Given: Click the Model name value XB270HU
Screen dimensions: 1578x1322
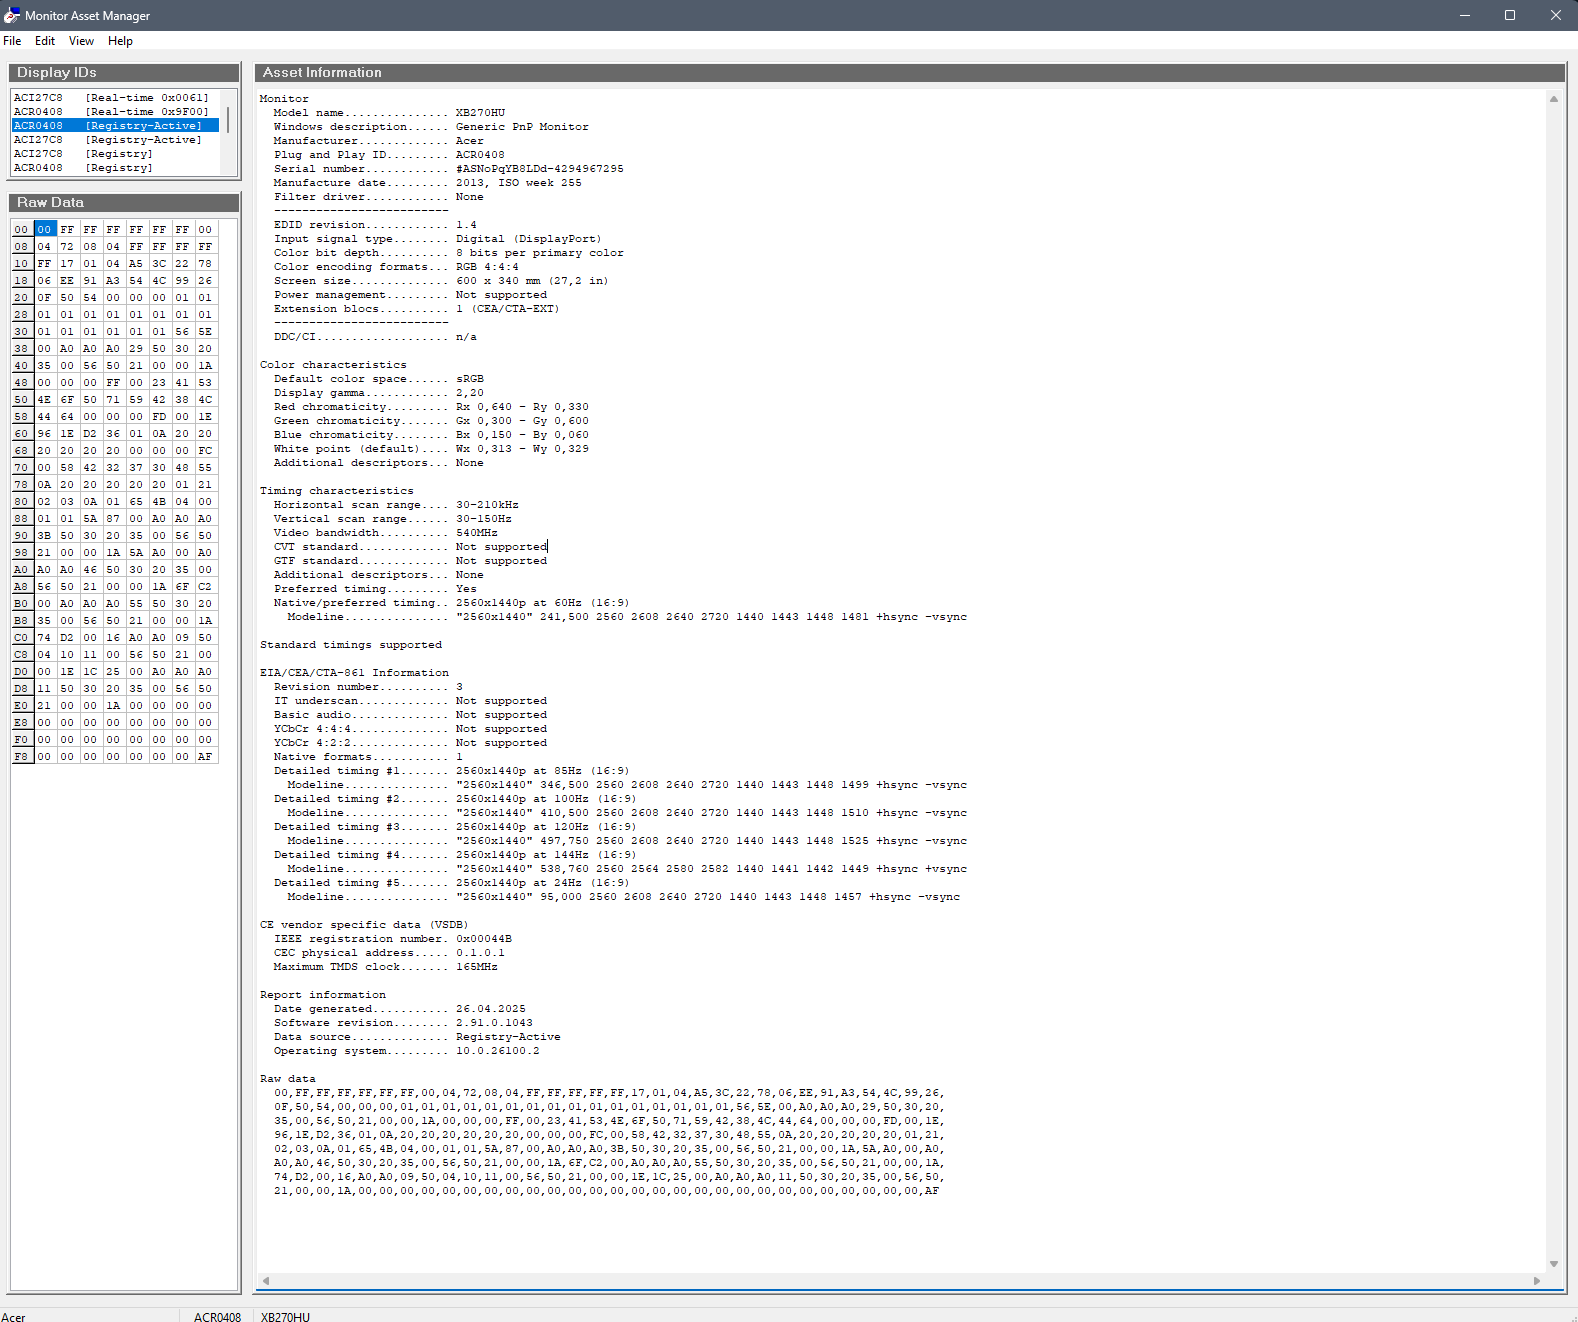Looking at the screenshot, I should pos(480,113).
